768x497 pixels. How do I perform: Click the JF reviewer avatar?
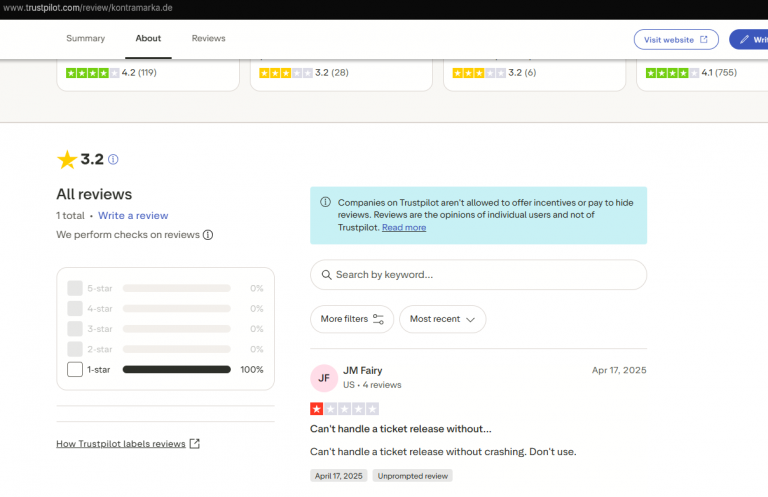324,378
